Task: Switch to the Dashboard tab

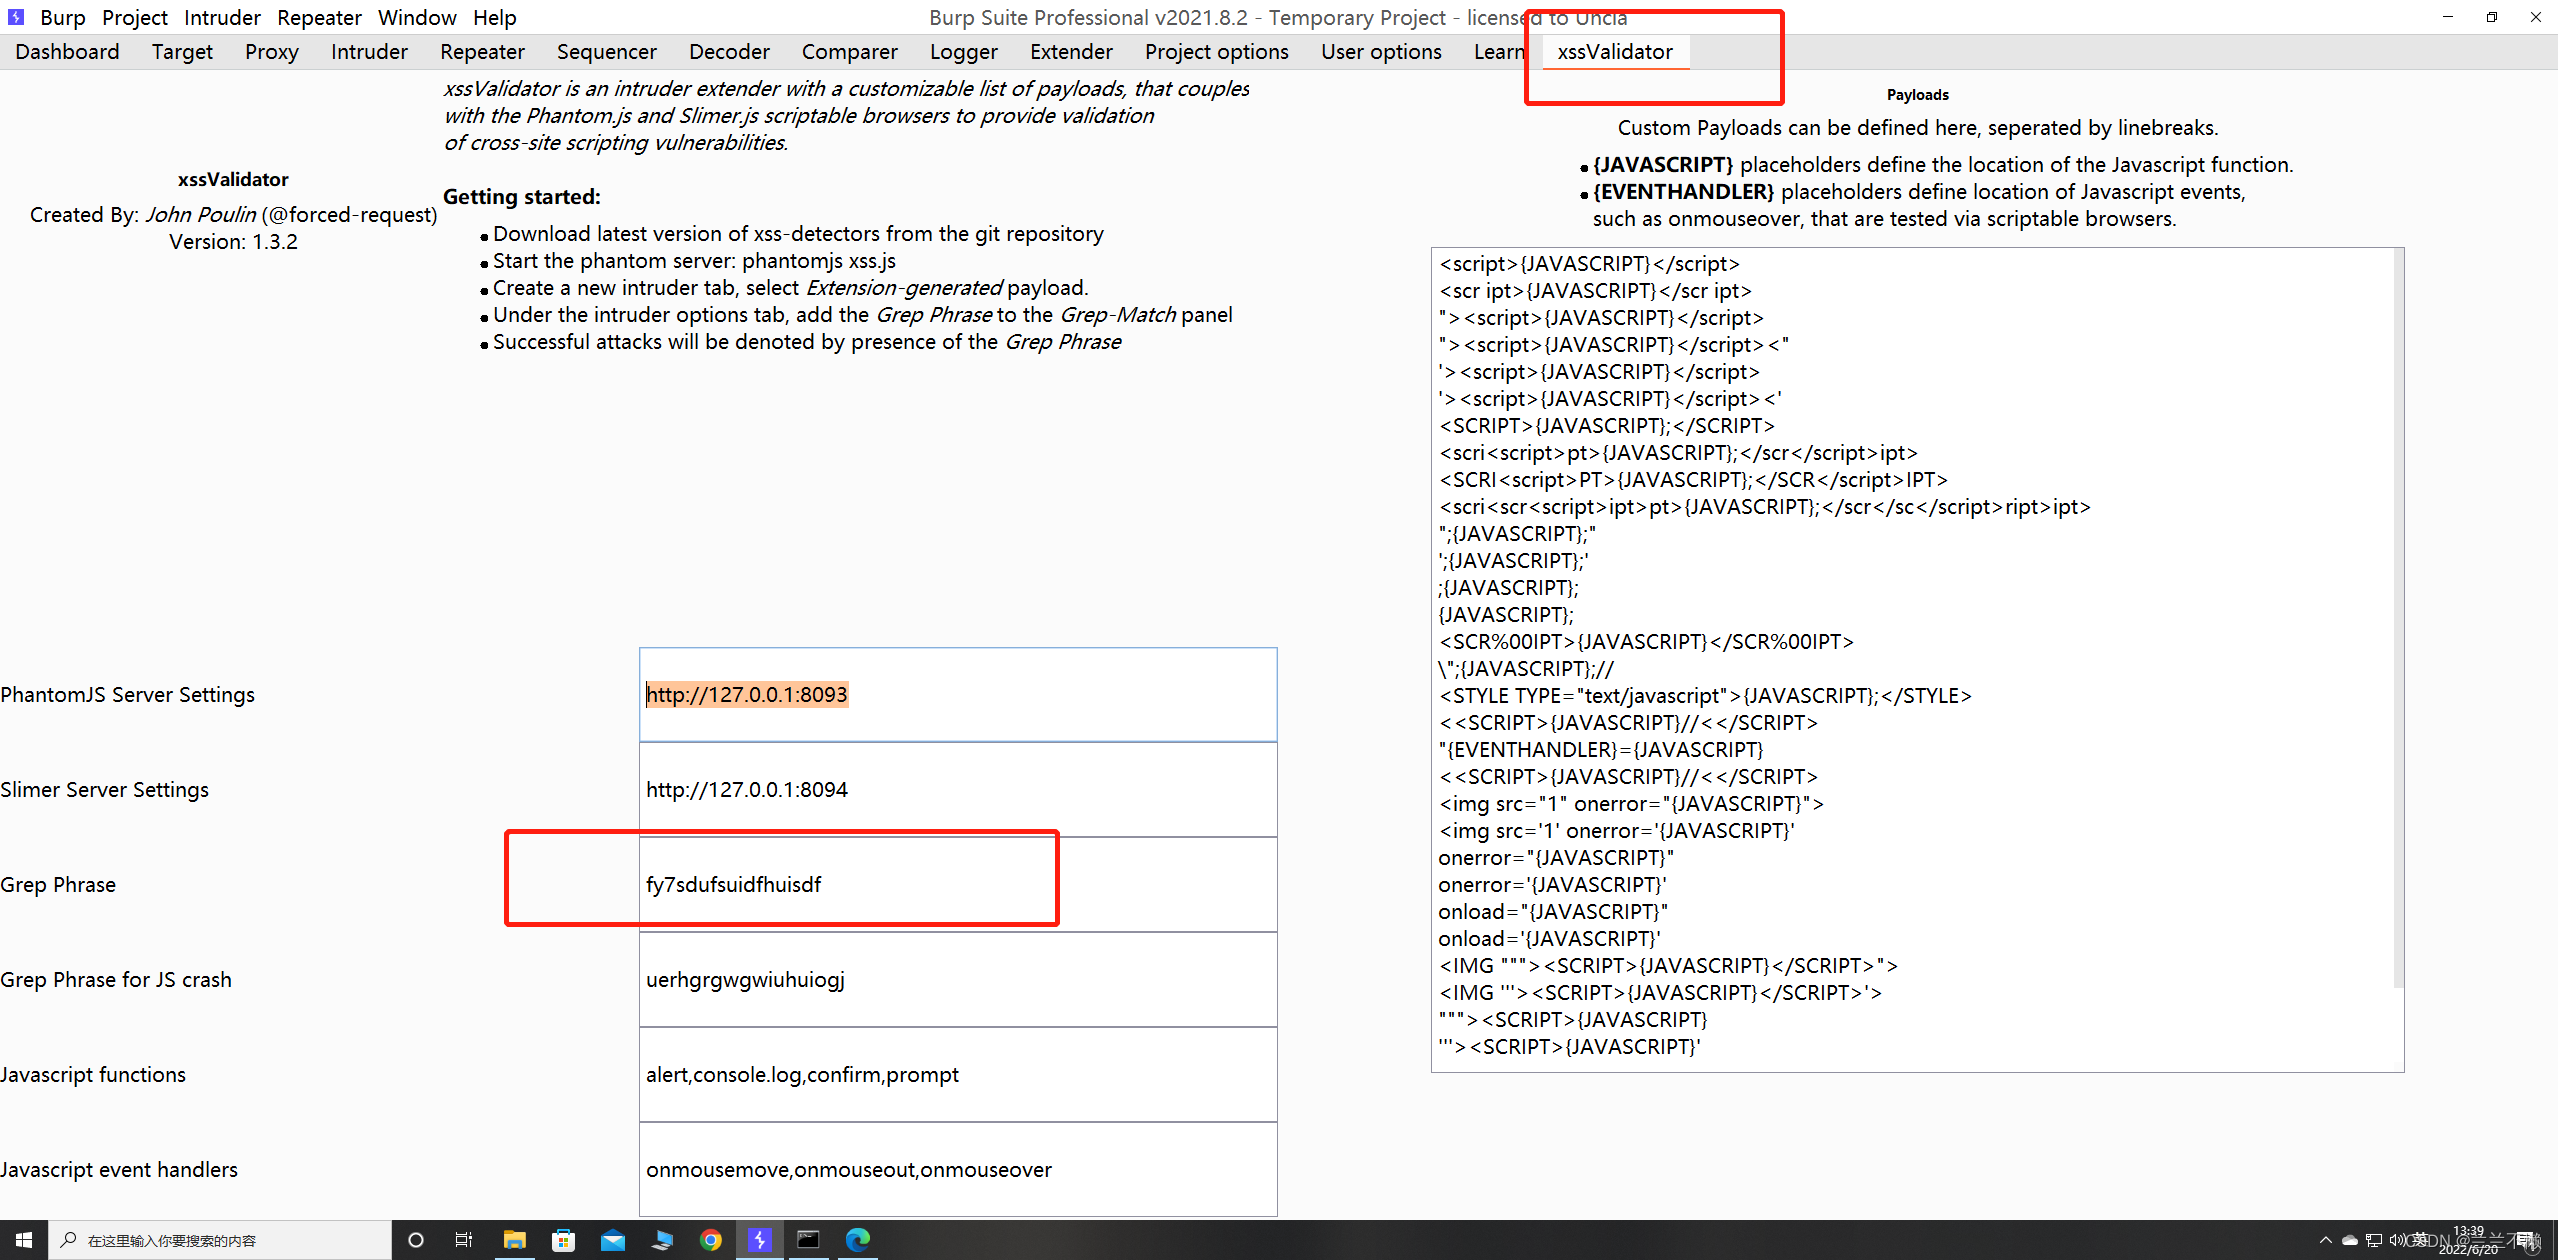Action: pos(67,52)
